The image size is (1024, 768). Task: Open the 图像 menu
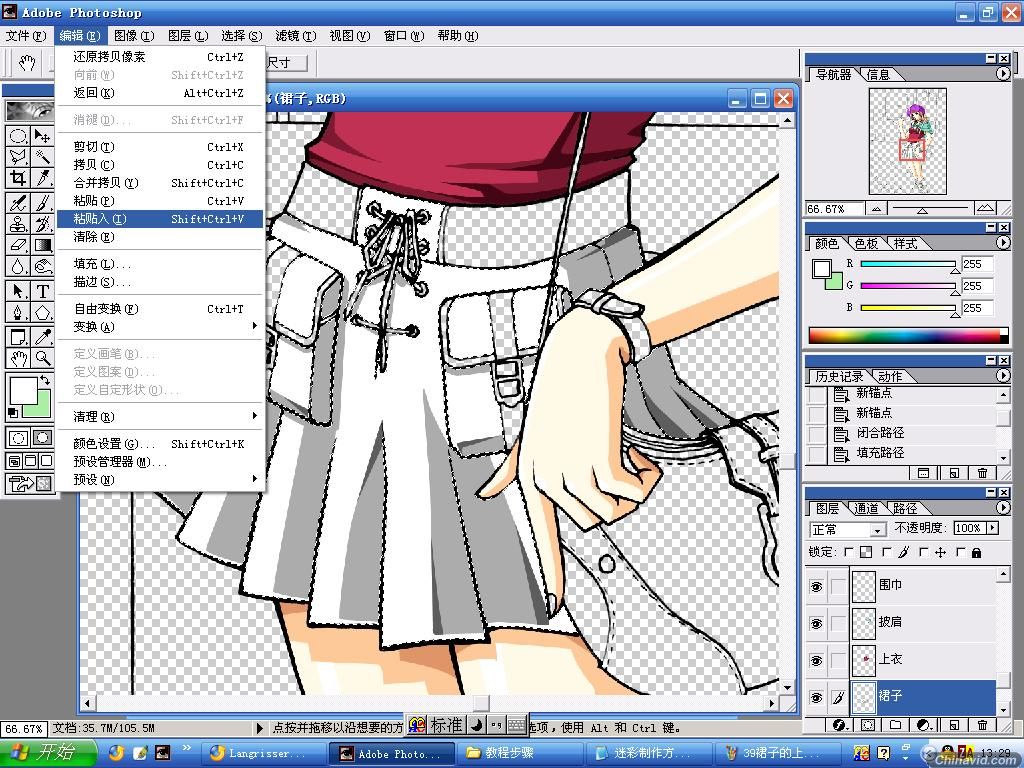click(134, 36)
